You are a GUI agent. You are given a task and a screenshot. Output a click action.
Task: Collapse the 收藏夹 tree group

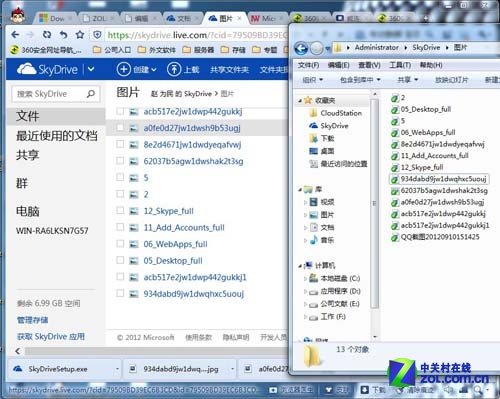tap(300, 100)
